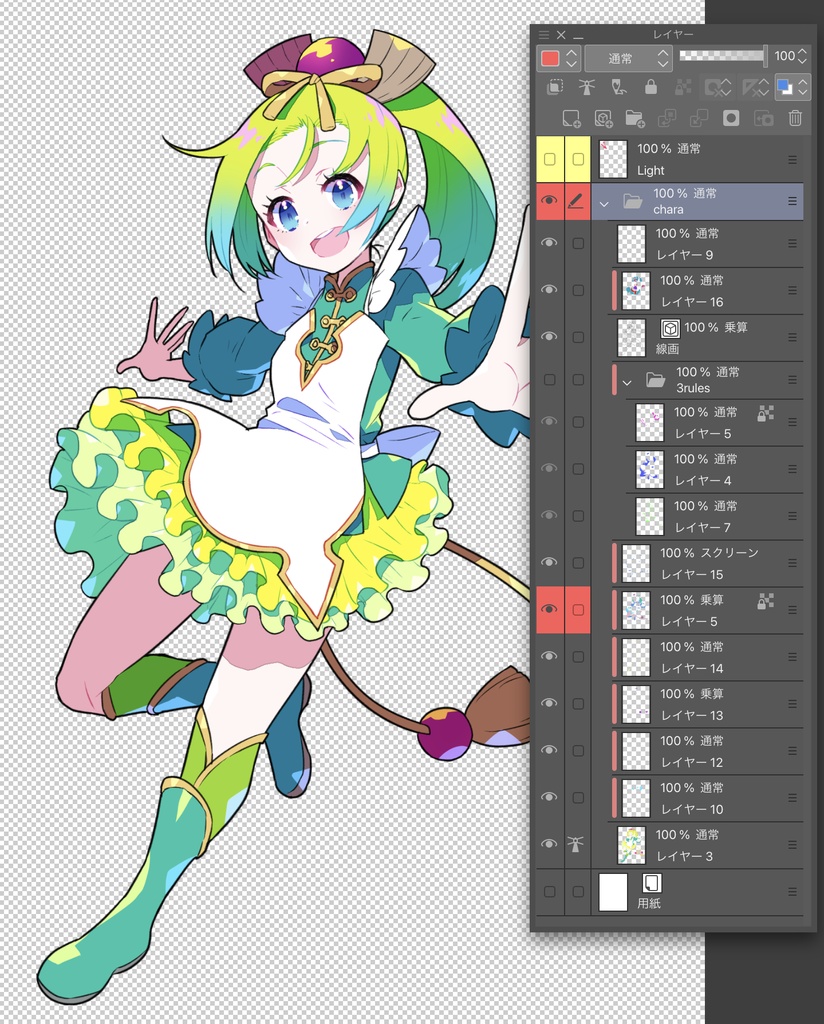
Task: Expand the 3rules folder contents
Action: click(x=627, y=380)
